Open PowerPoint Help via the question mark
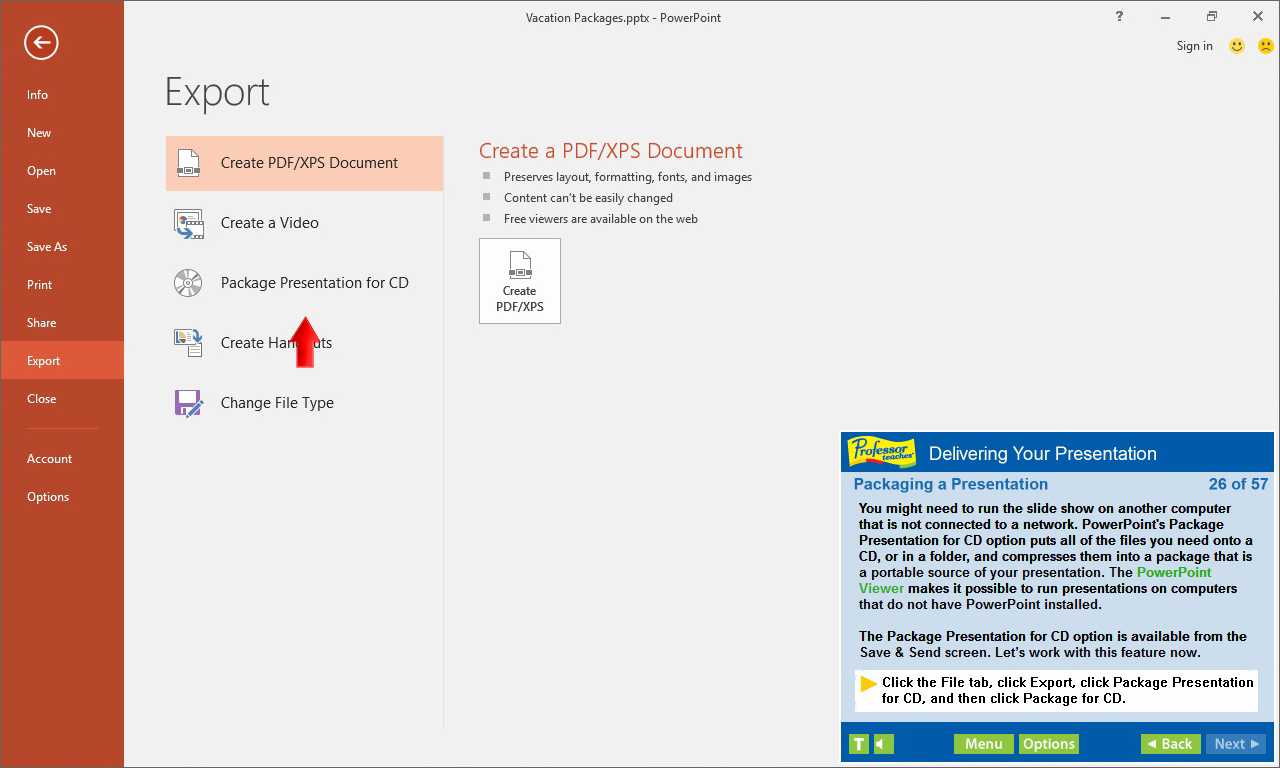Image resolution: width=1280 pixels, height=768 pixels. 1119,16
